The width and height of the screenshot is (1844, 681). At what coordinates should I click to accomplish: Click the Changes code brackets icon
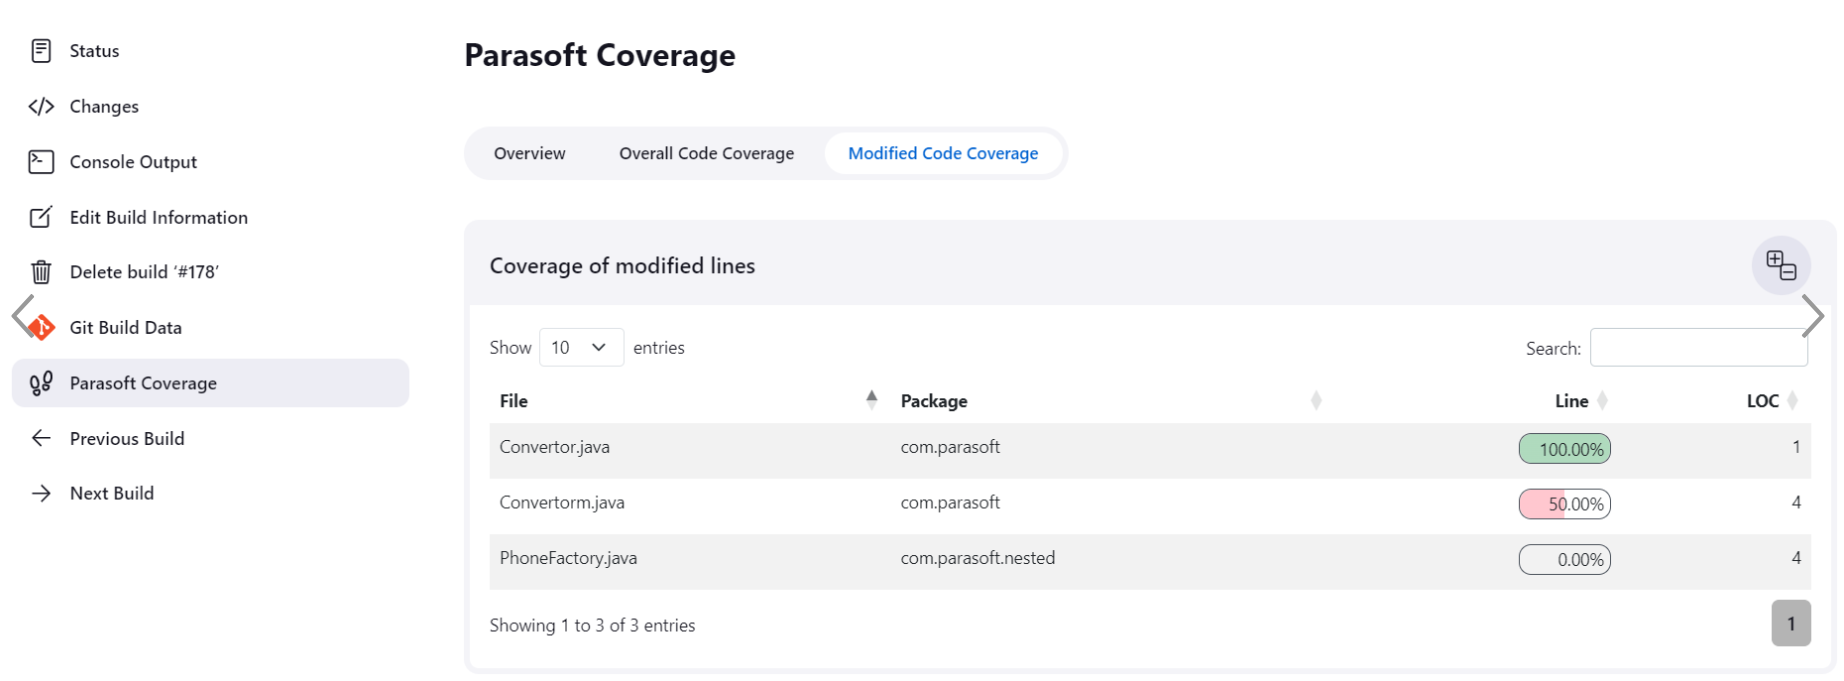(41, 107)
